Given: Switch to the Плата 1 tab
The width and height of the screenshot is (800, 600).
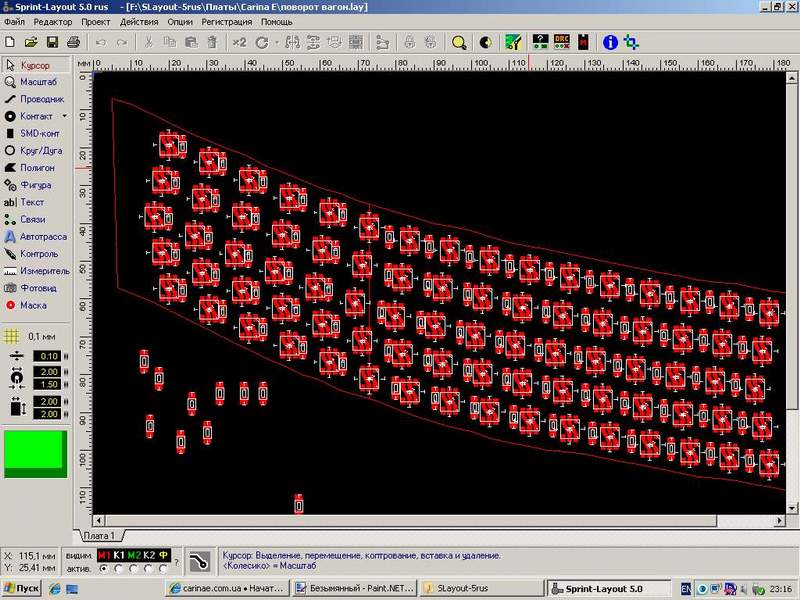Looking at the screenshot, I should coord(99,535).
